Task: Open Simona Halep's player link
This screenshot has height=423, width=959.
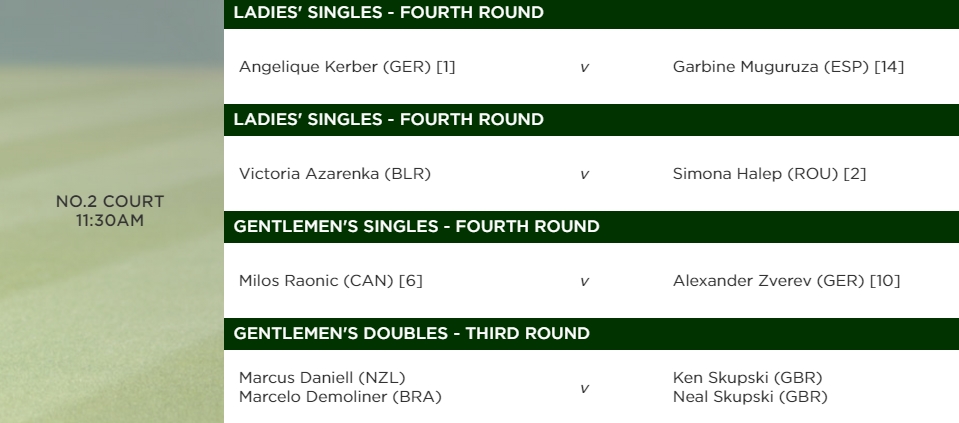Action: [x=769, y=174]
